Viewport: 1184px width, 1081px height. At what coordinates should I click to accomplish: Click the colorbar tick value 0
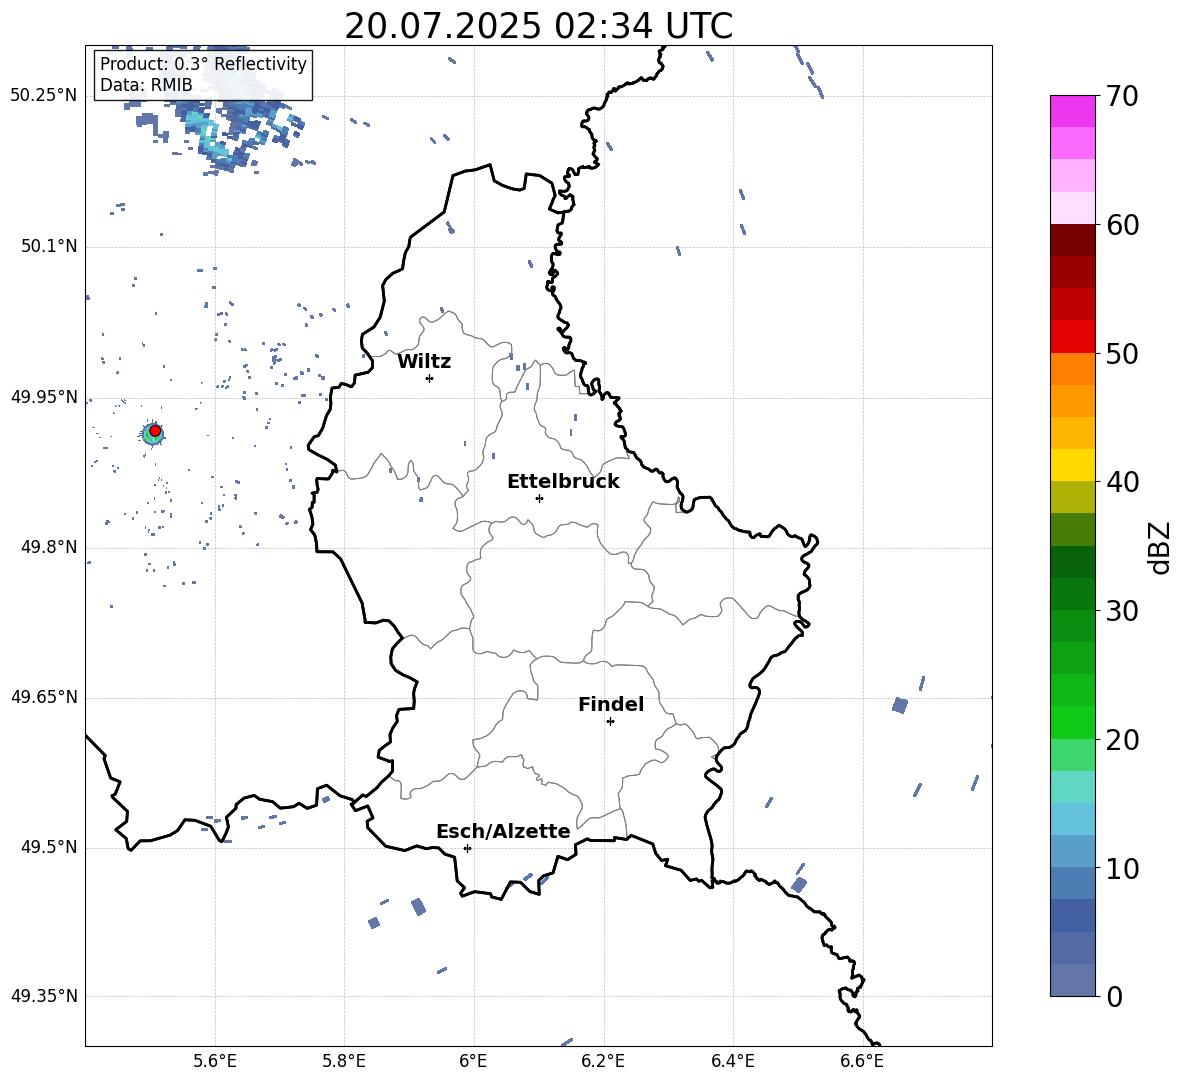click(1114, 996)
